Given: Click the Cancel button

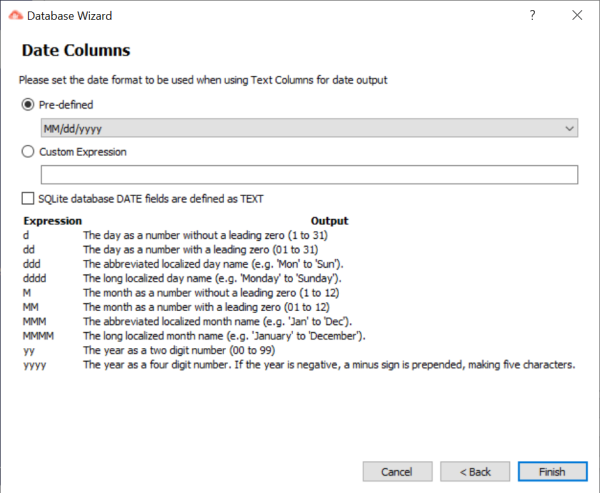Looking at the screenshot, I should pyautogui.click(x=397, y=472).
